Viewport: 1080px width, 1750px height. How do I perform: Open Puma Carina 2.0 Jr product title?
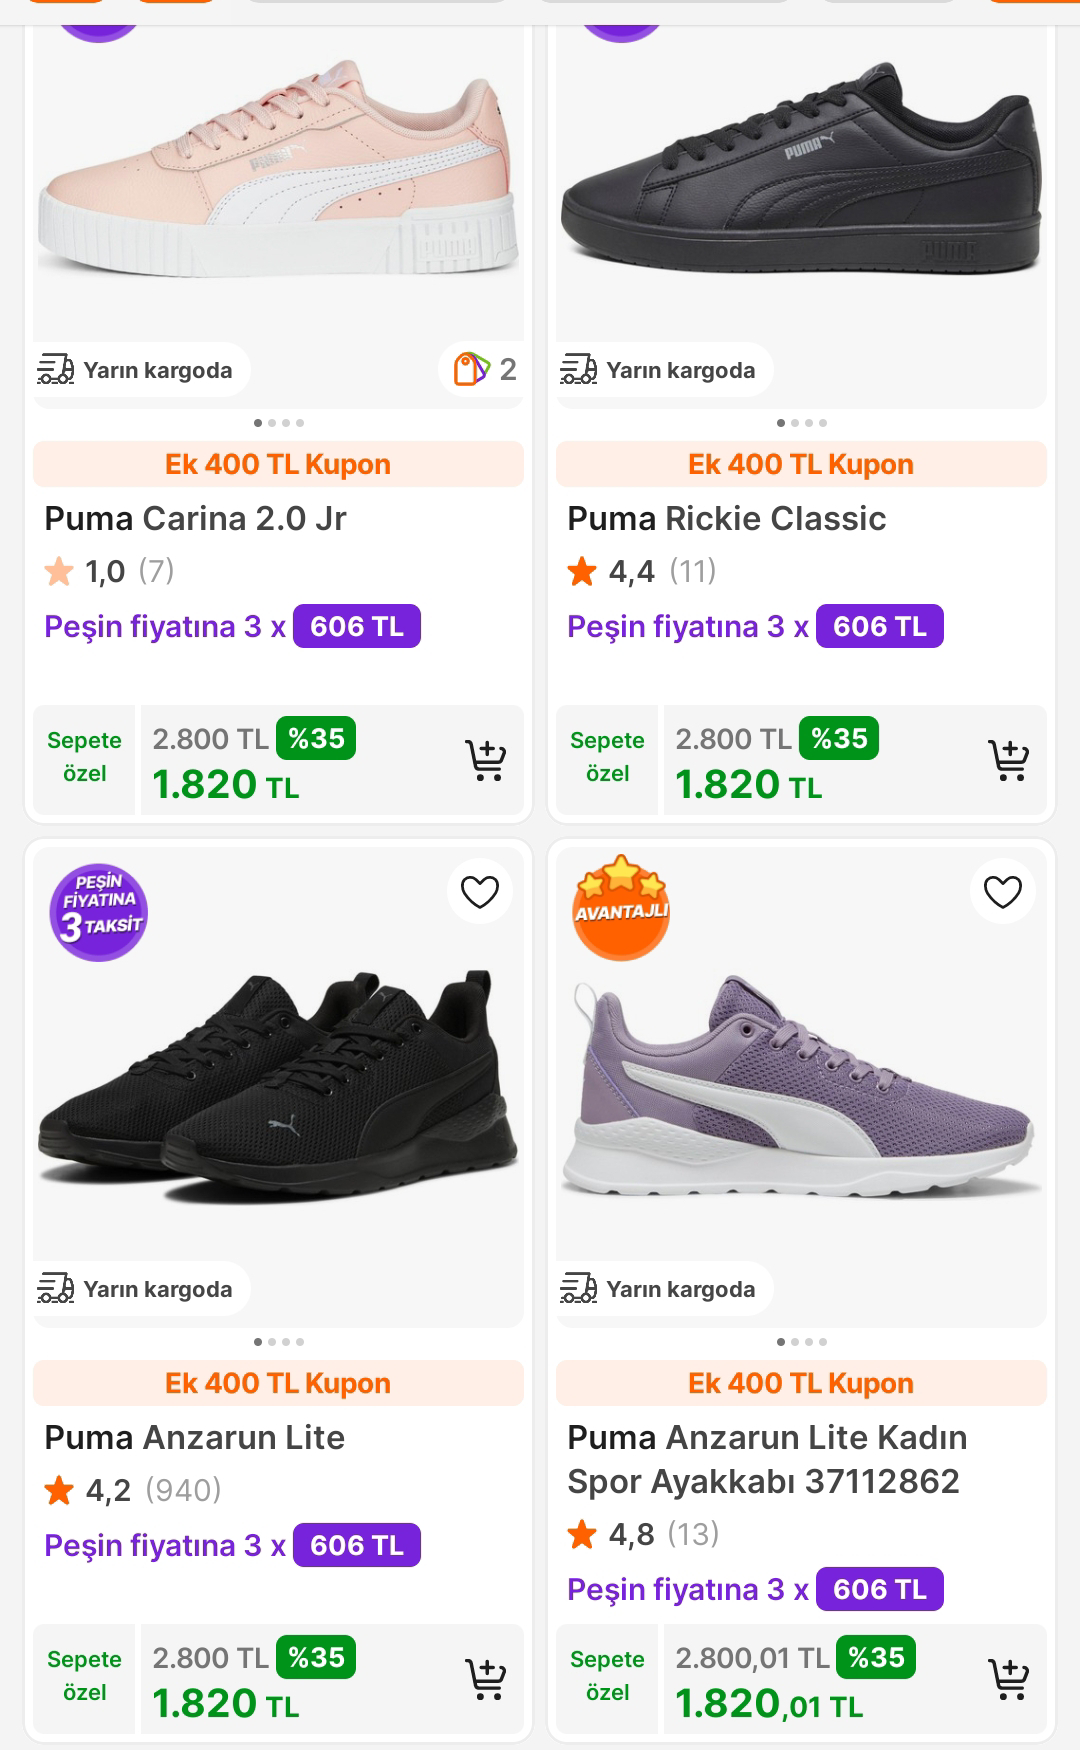195,519
